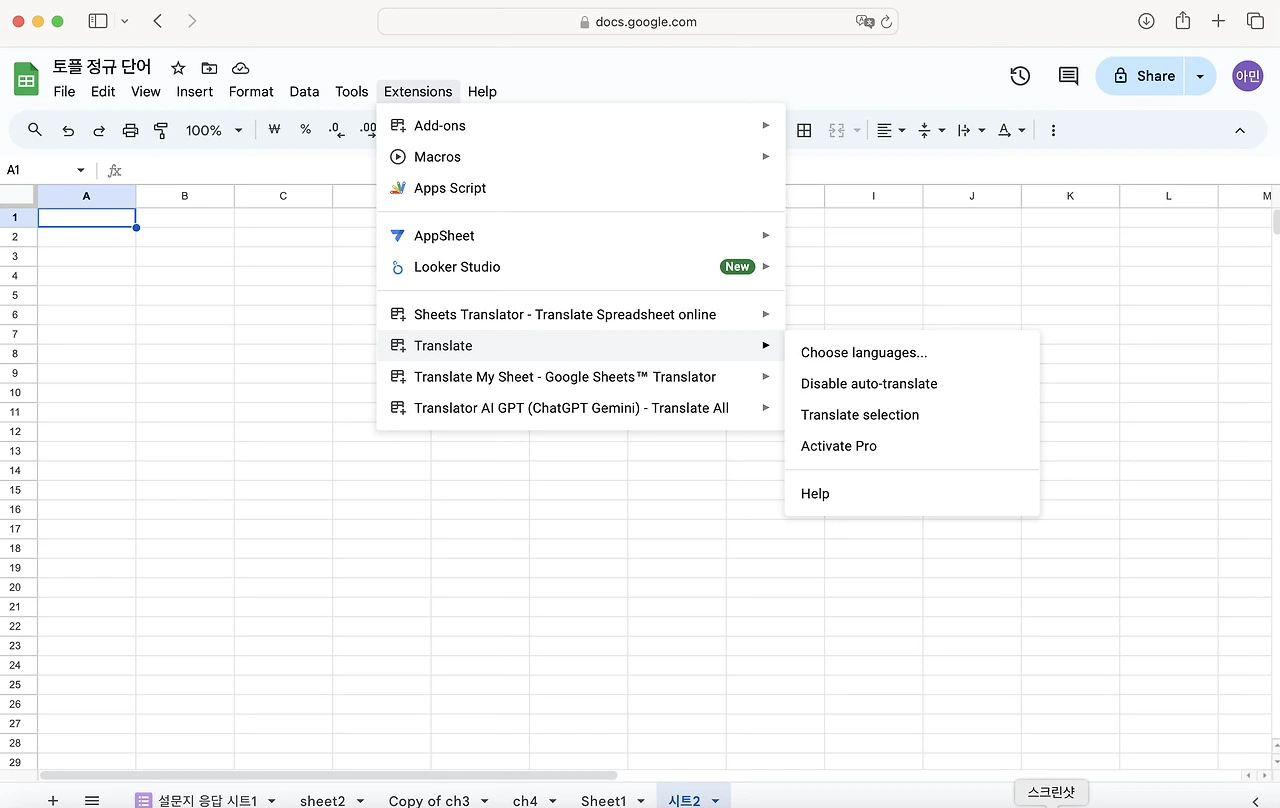Switch to the Sheet1 tab
1280x808 pixels.
click(603, 801)
